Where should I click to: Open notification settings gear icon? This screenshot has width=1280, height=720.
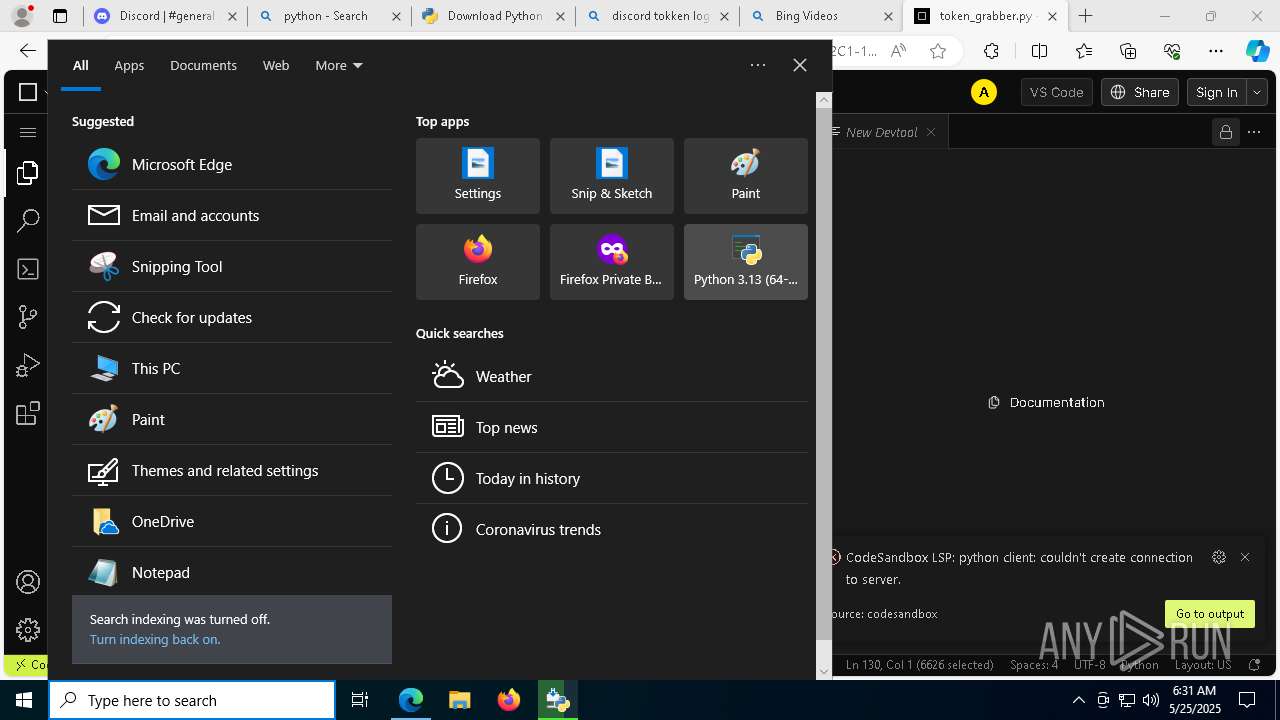point(1219,557)
